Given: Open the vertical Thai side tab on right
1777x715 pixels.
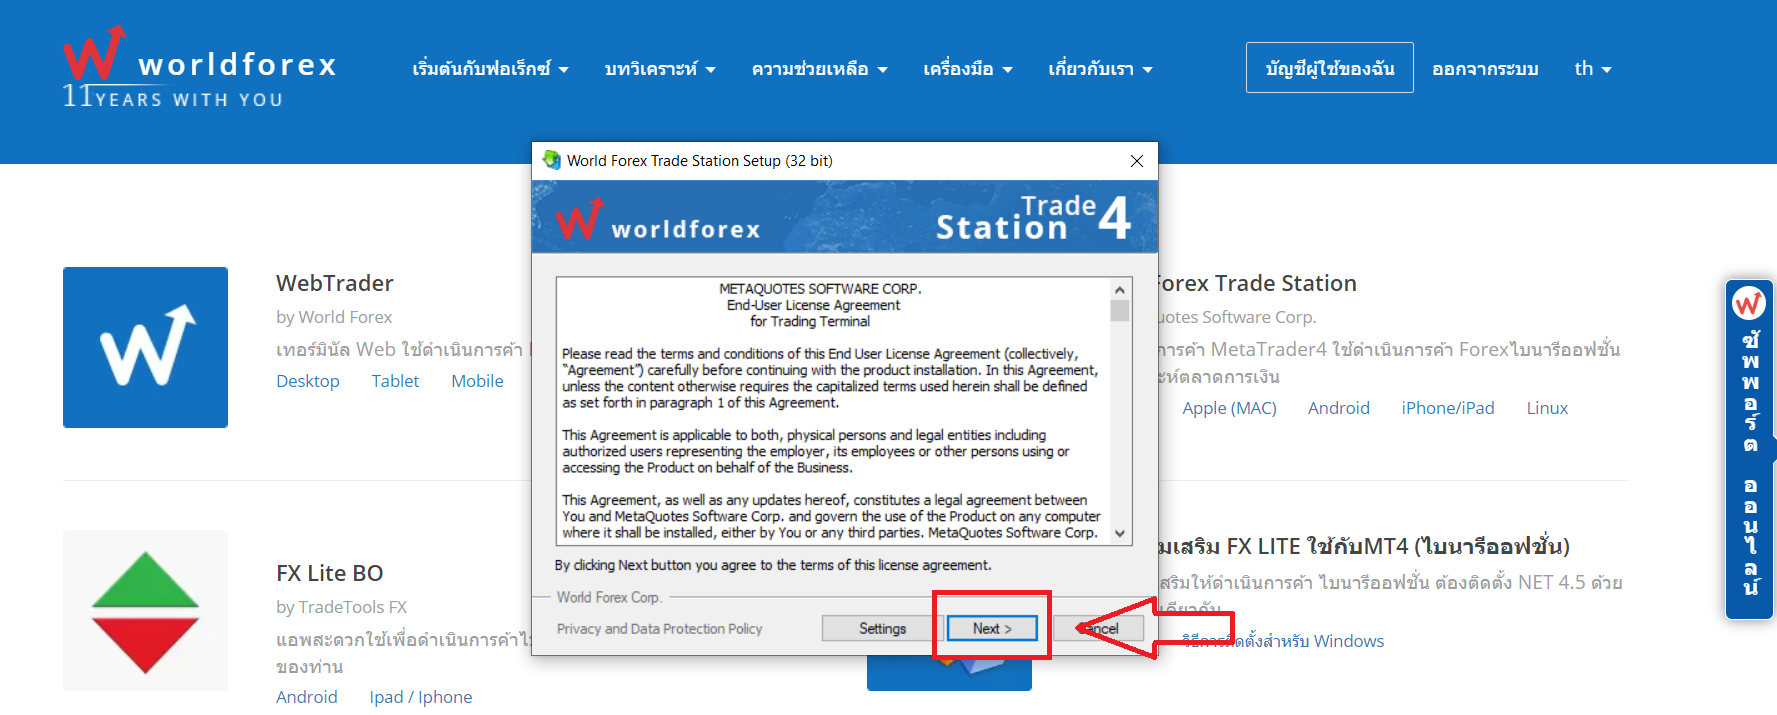Looking at the screenshot, I should [1750, 450].
